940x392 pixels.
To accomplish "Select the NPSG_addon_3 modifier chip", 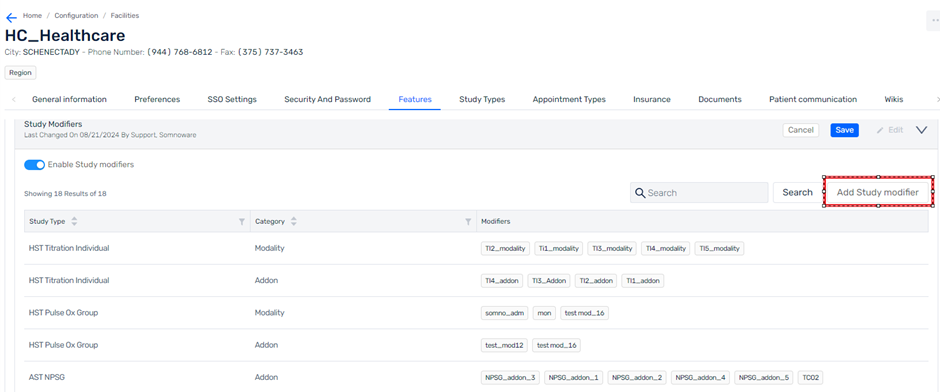I will click(x=510, y=378).
